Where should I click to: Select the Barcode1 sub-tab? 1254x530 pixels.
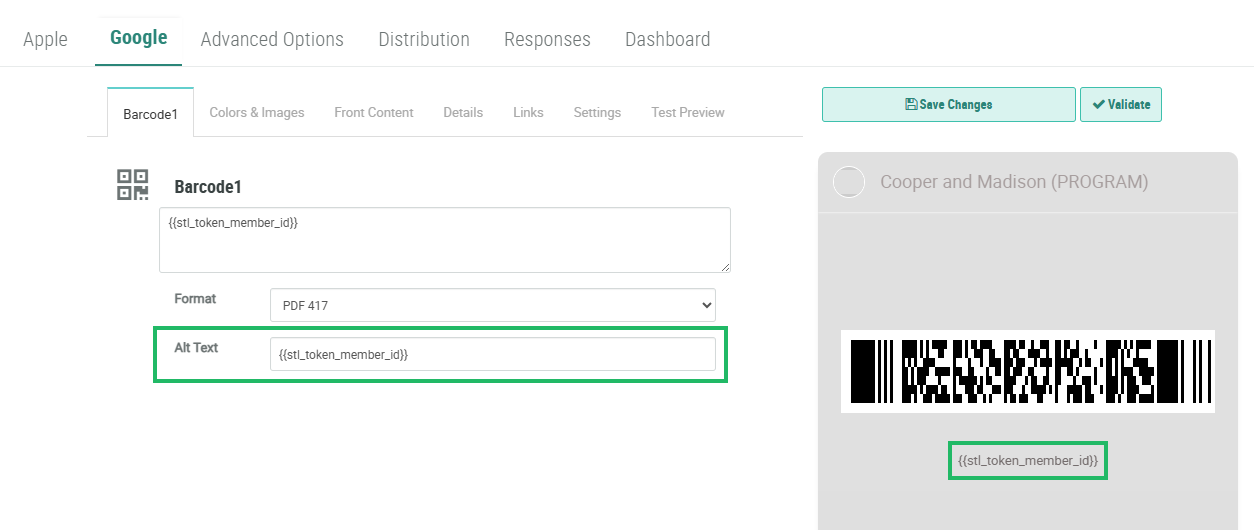pyautogui.click(x=150, y=113)
